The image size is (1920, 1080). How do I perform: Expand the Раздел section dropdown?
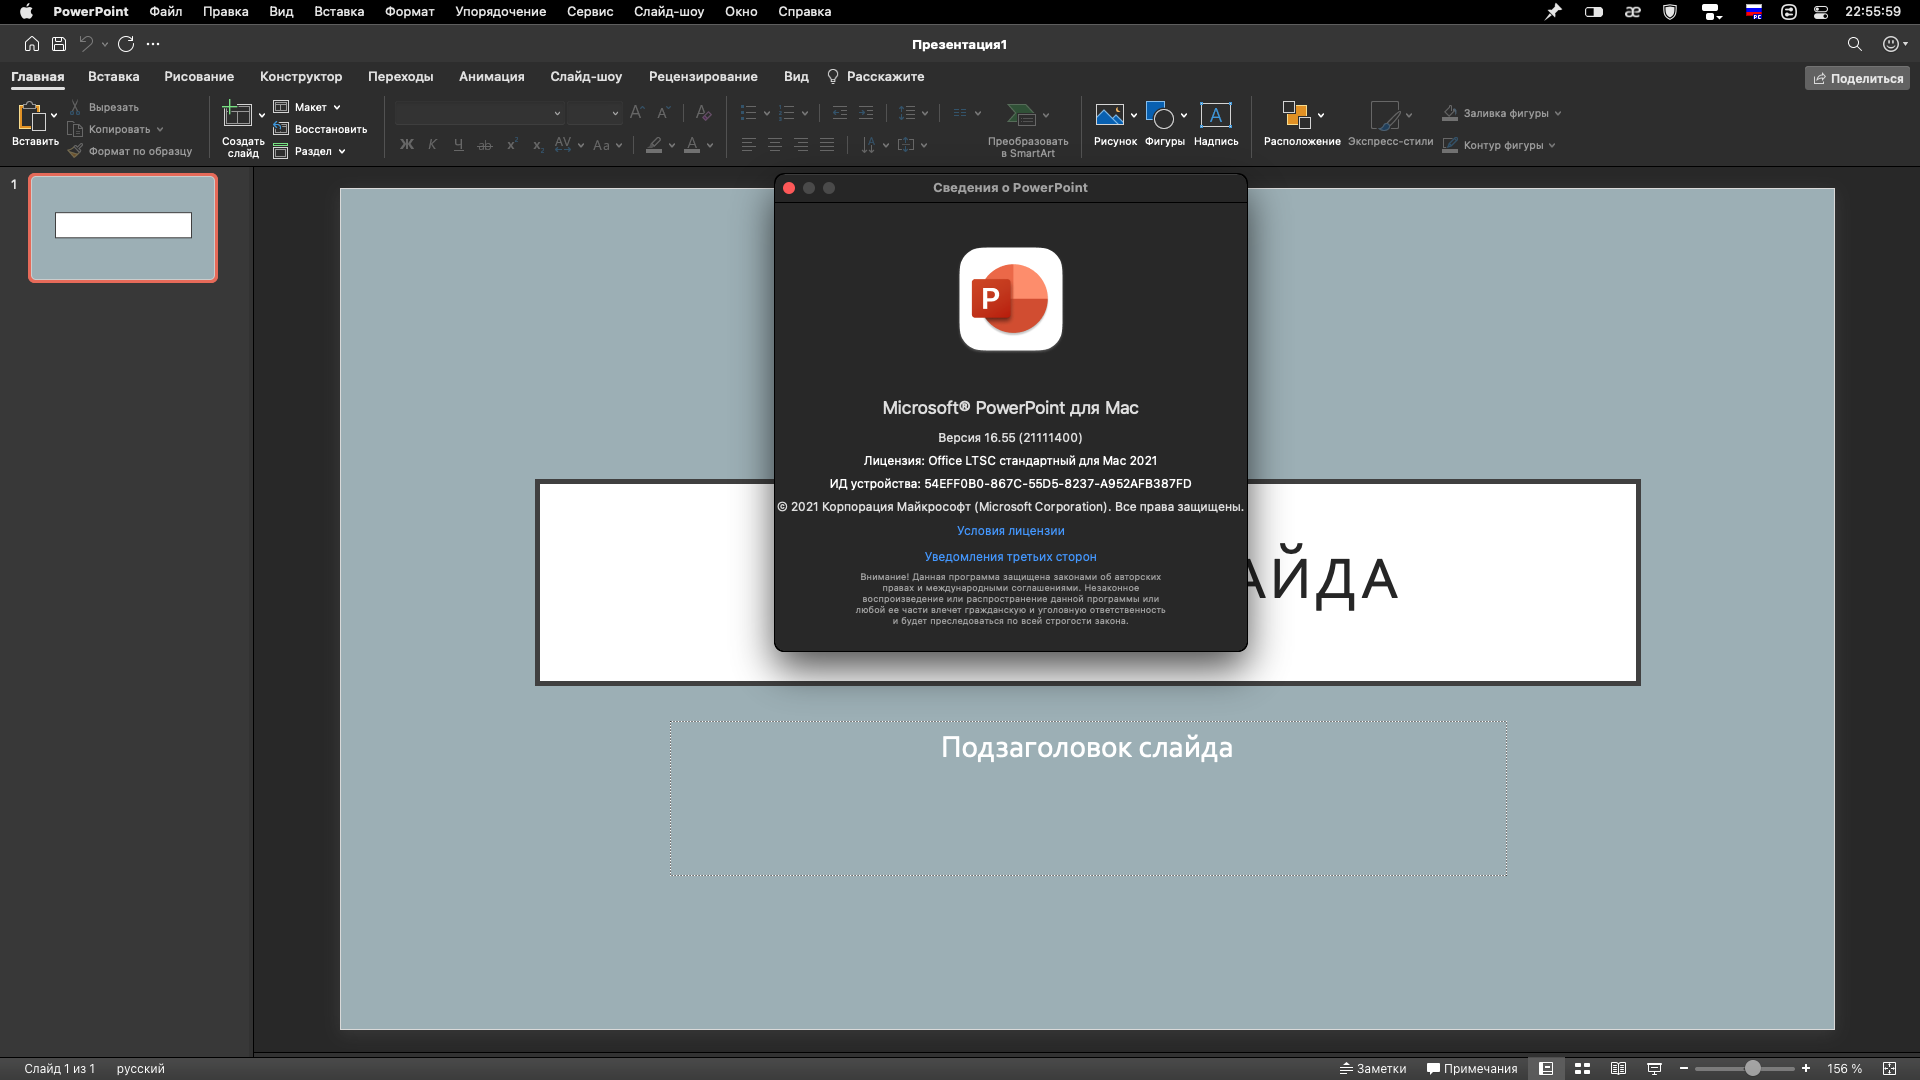tap(342, 152)
